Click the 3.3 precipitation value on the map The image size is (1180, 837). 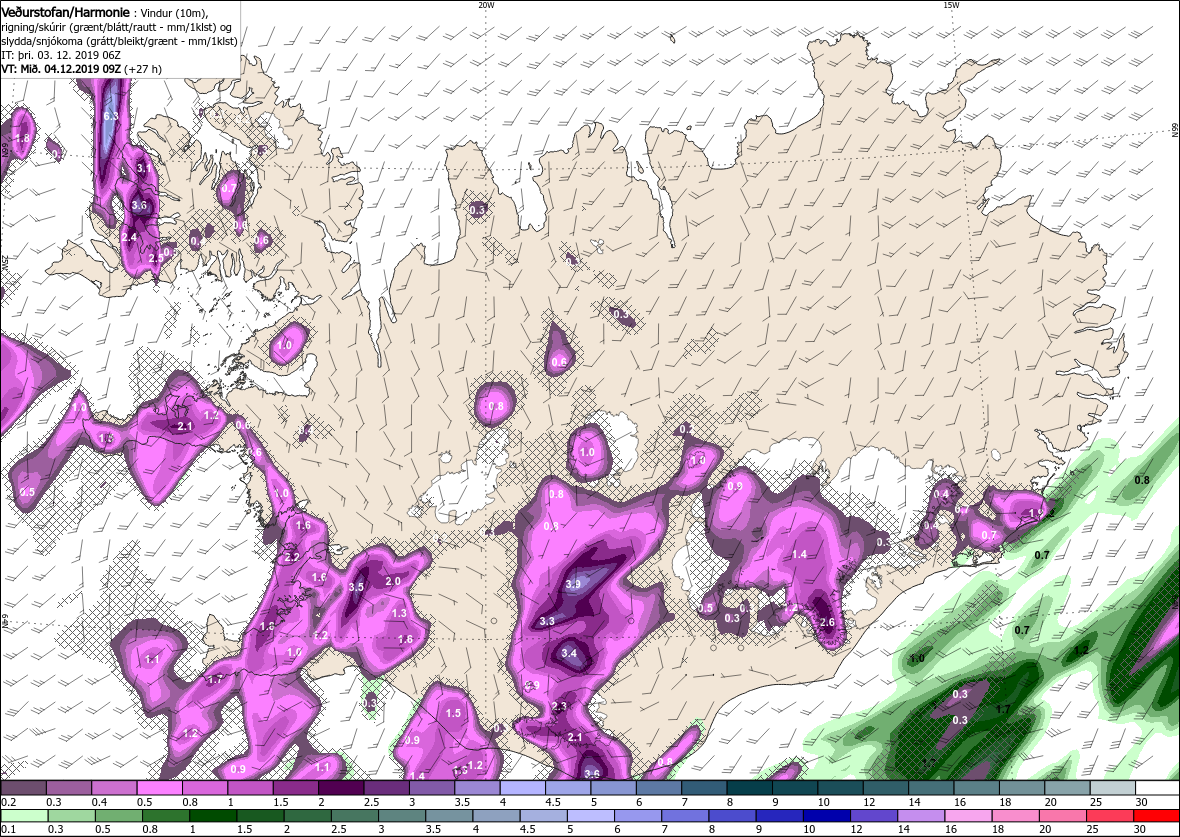547,621
